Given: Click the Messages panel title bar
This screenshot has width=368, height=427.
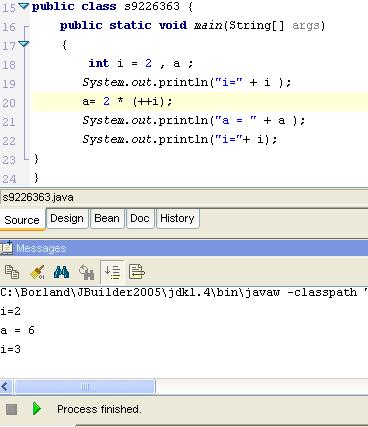Looking at the screenshot, I should 184,248.
